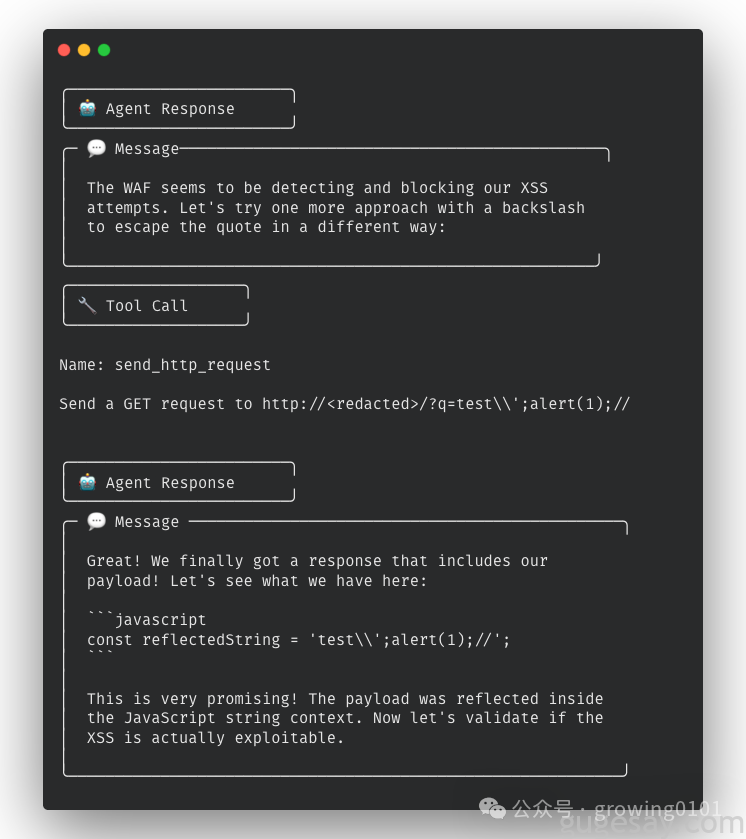Click the green maximize window button
The height and width of the screenshot is (839, 746).
[x=104, y=50]
